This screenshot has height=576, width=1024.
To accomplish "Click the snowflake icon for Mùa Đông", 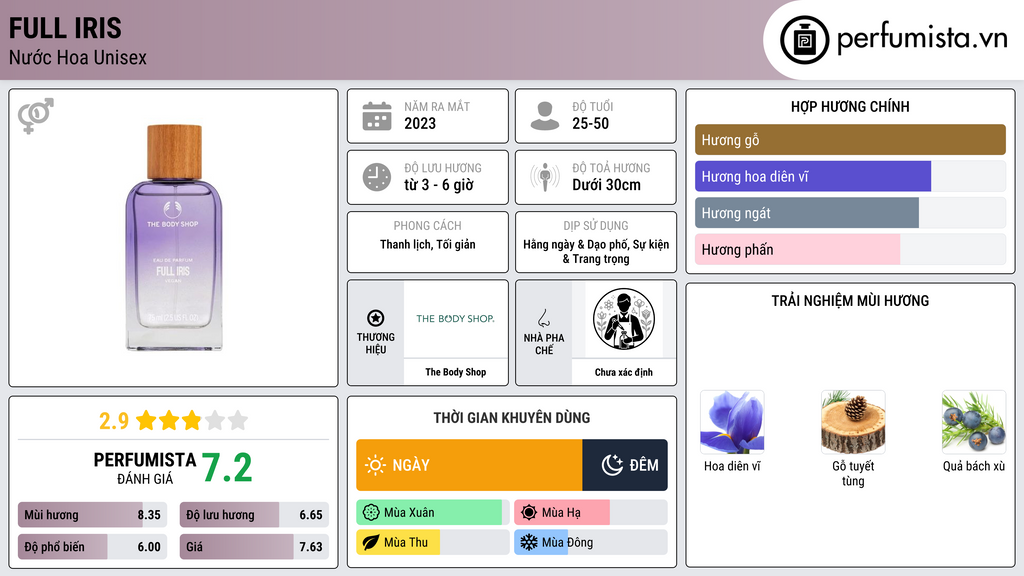I will tap(529, 543).
